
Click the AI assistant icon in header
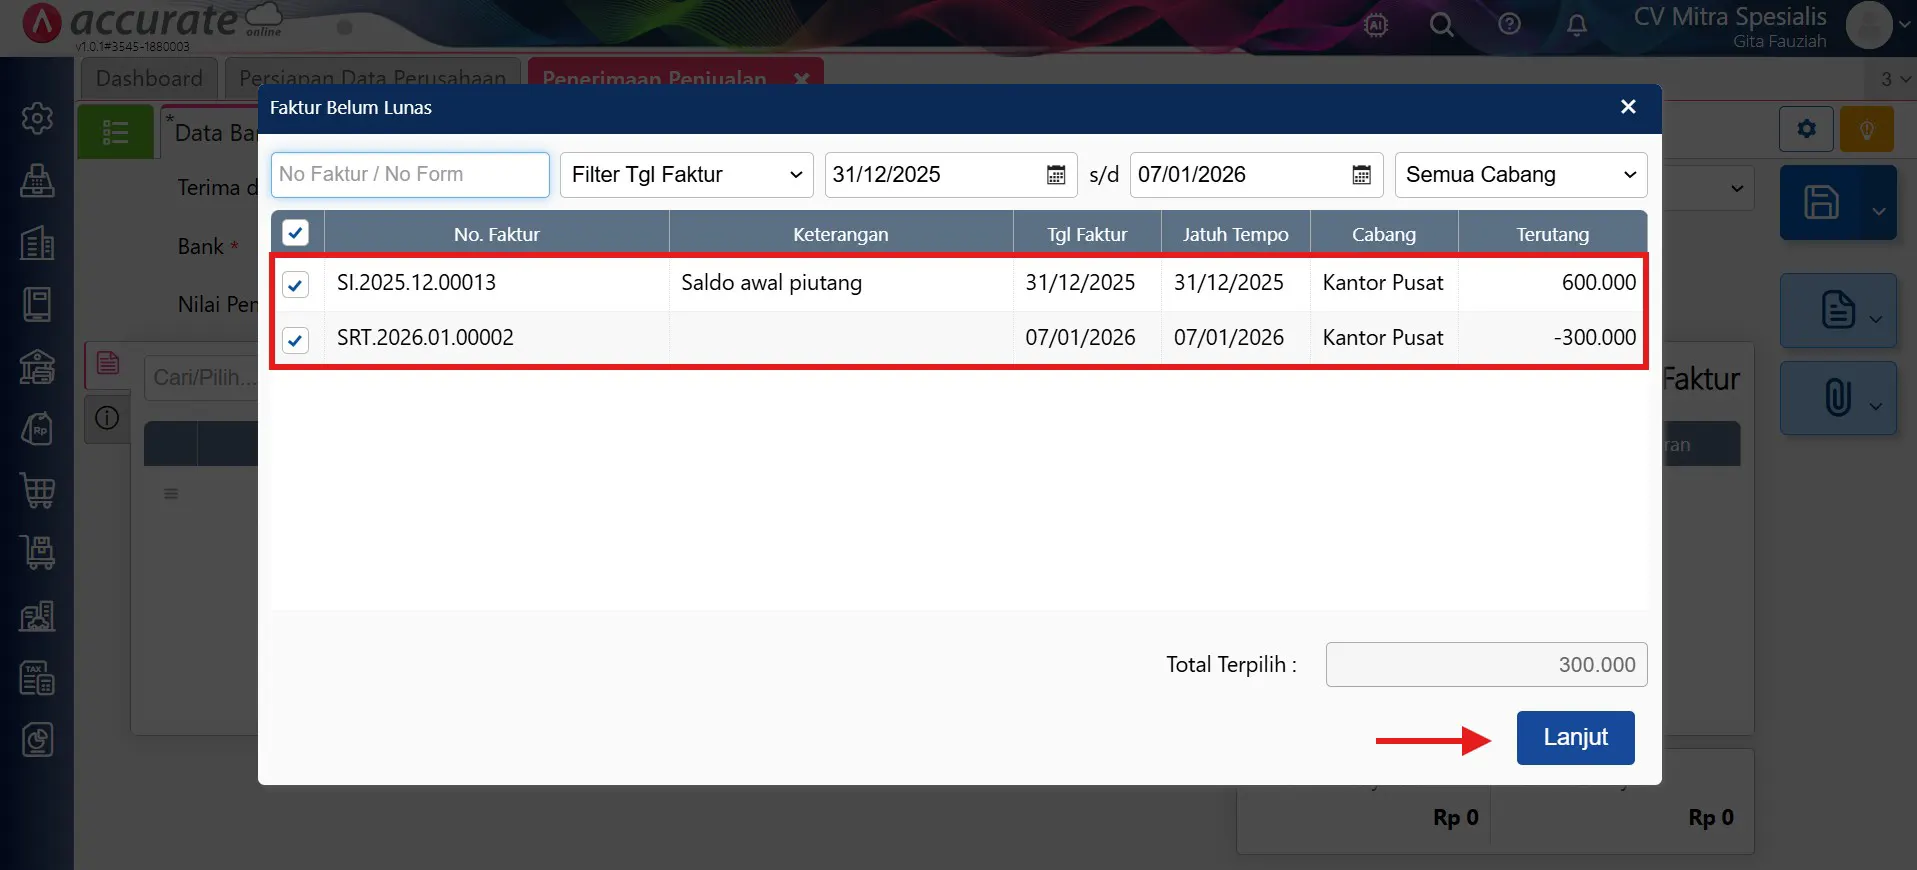(1376, 25)
